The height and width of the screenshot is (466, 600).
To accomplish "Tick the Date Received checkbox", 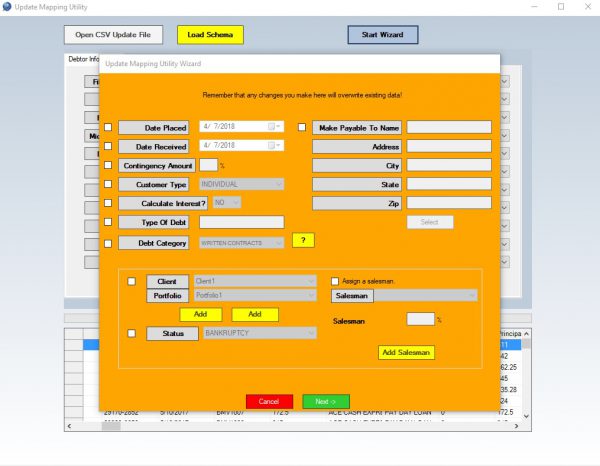I will tap(108, 146).
